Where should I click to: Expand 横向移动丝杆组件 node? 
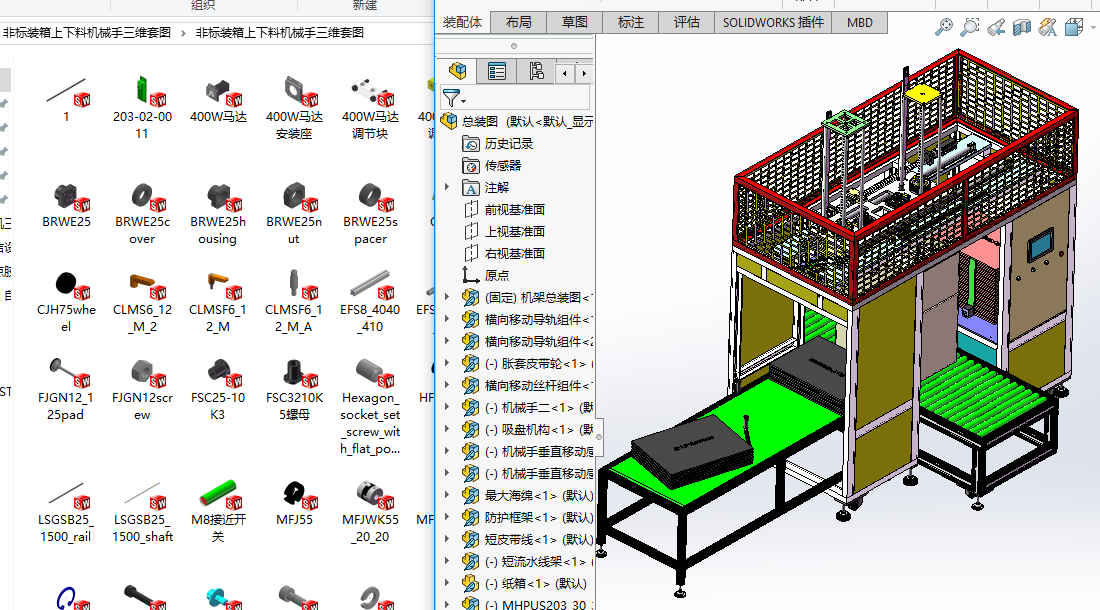447,385
